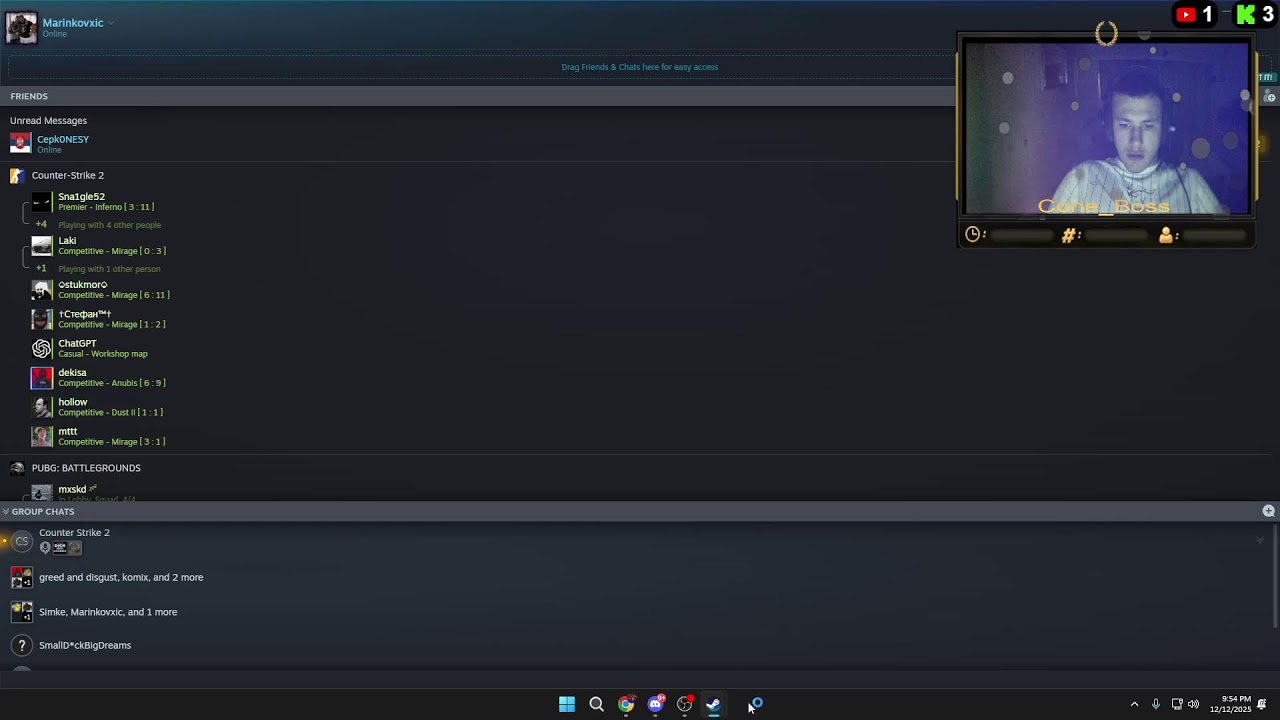Screen dimensions: 1280x720
Task: Open CepkONESY unread message chat
Action: [x=63, y=144]
